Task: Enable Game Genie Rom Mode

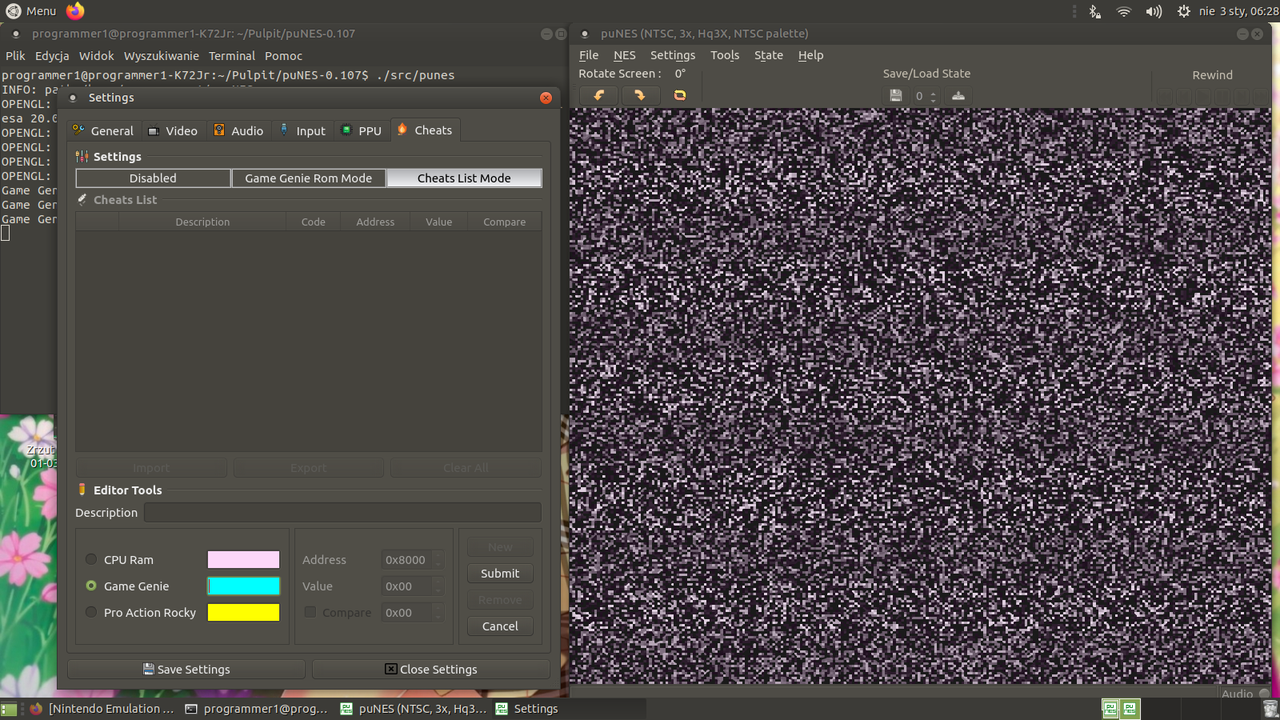Action: point(308,178)
